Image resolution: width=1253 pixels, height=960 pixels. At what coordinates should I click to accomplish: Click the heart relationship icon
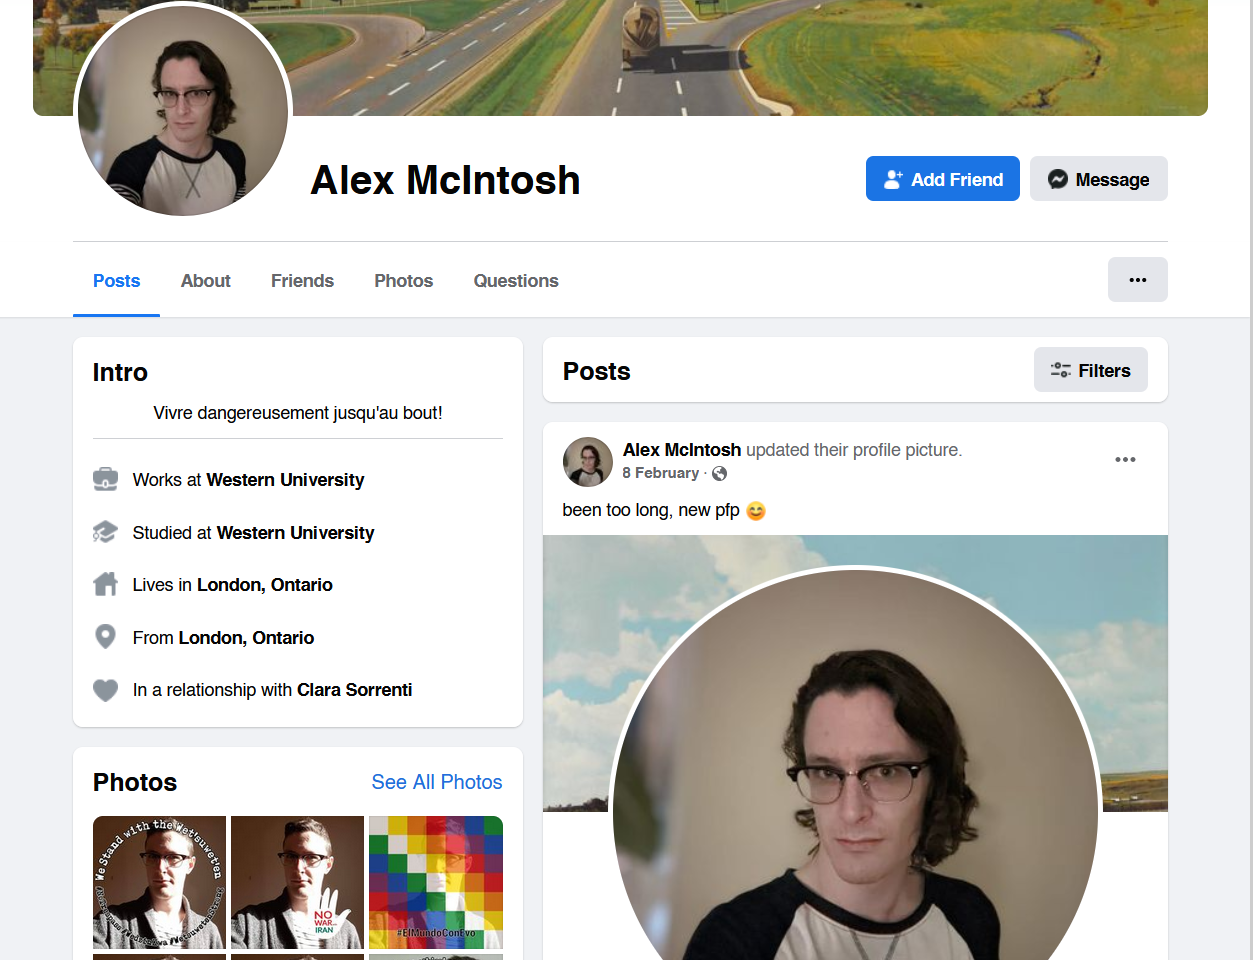pyautogui.click(x=105, y=690)
